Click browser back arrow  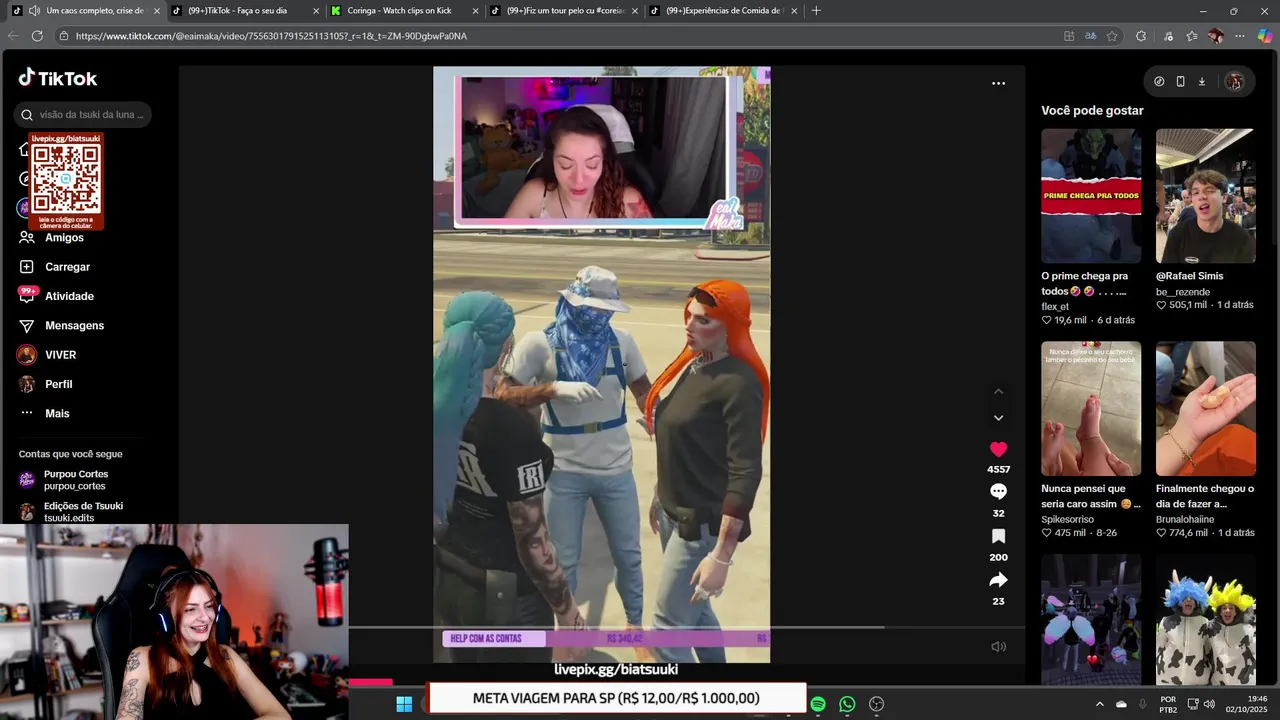13,36
